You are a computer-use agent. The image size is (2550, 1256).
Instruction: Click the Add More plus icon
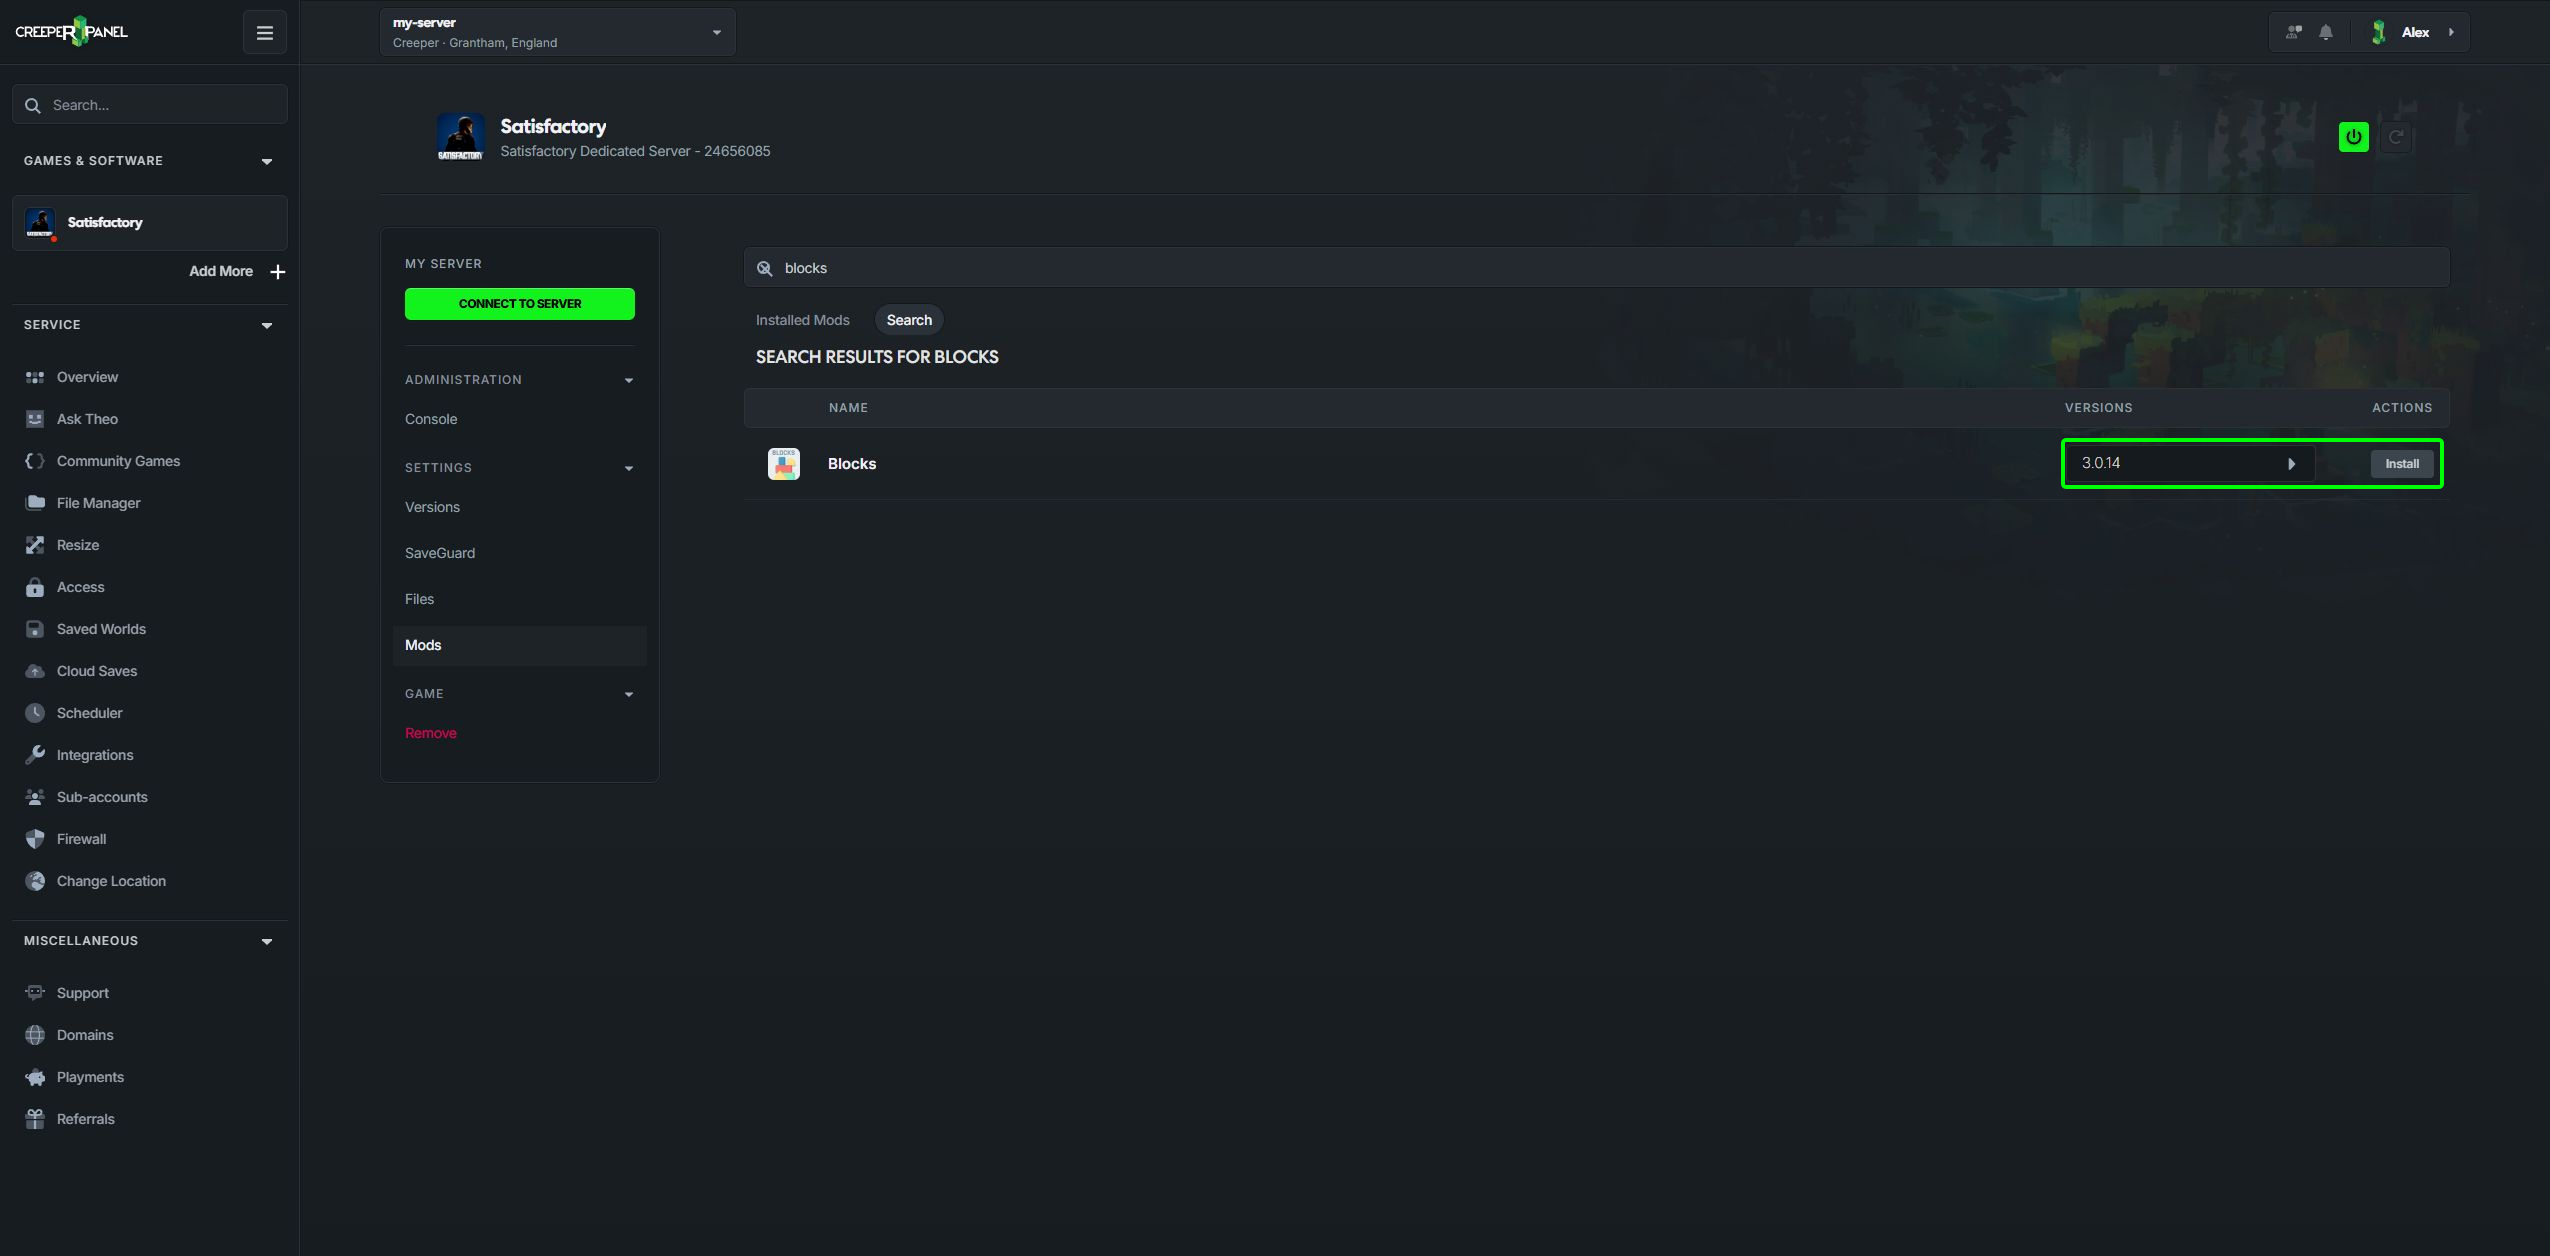[x=278, y=272]
